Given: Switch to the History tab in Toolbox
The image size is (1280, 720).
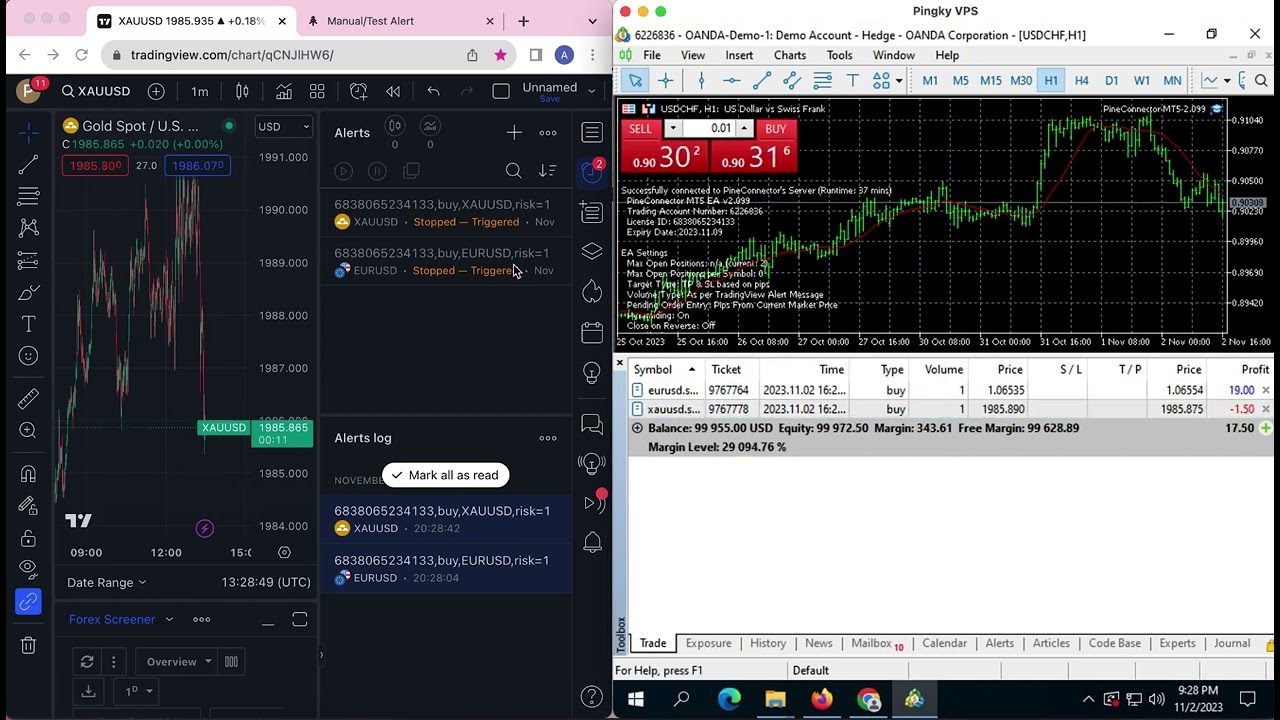Looking at the screenshot, I should (768, 643).
